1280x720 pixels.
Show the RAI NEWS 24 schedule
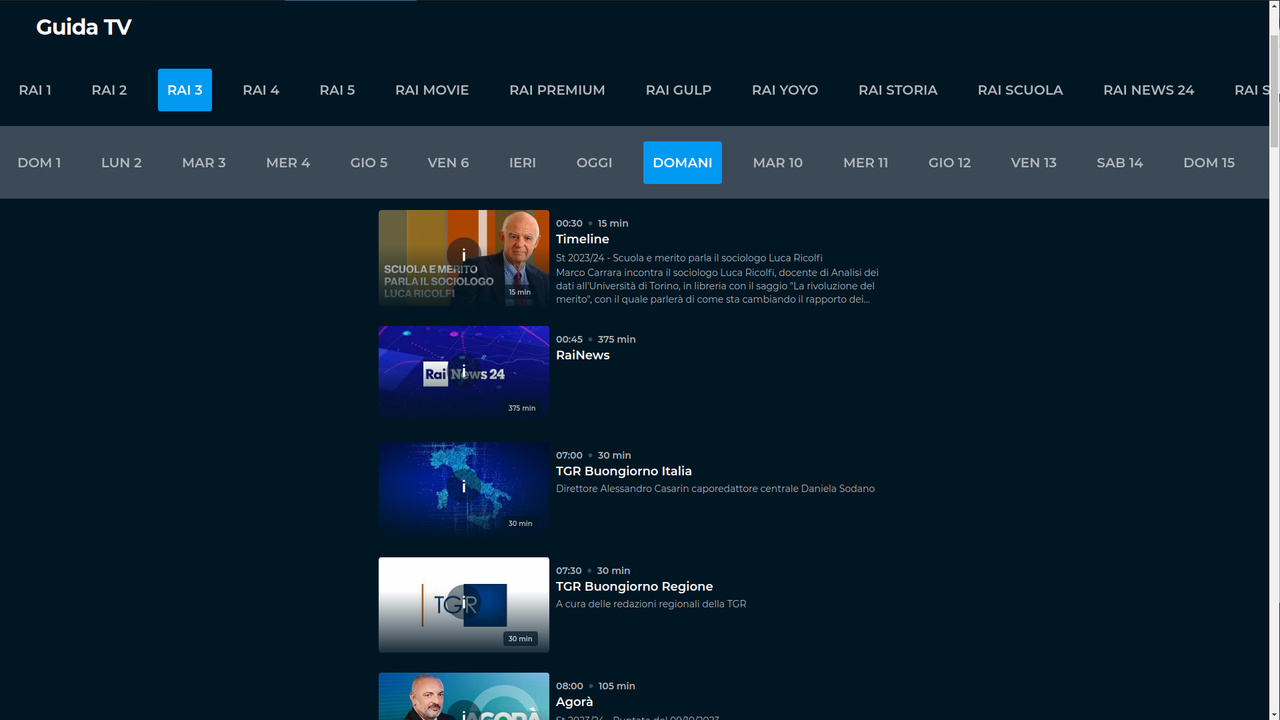[1149, 90]
